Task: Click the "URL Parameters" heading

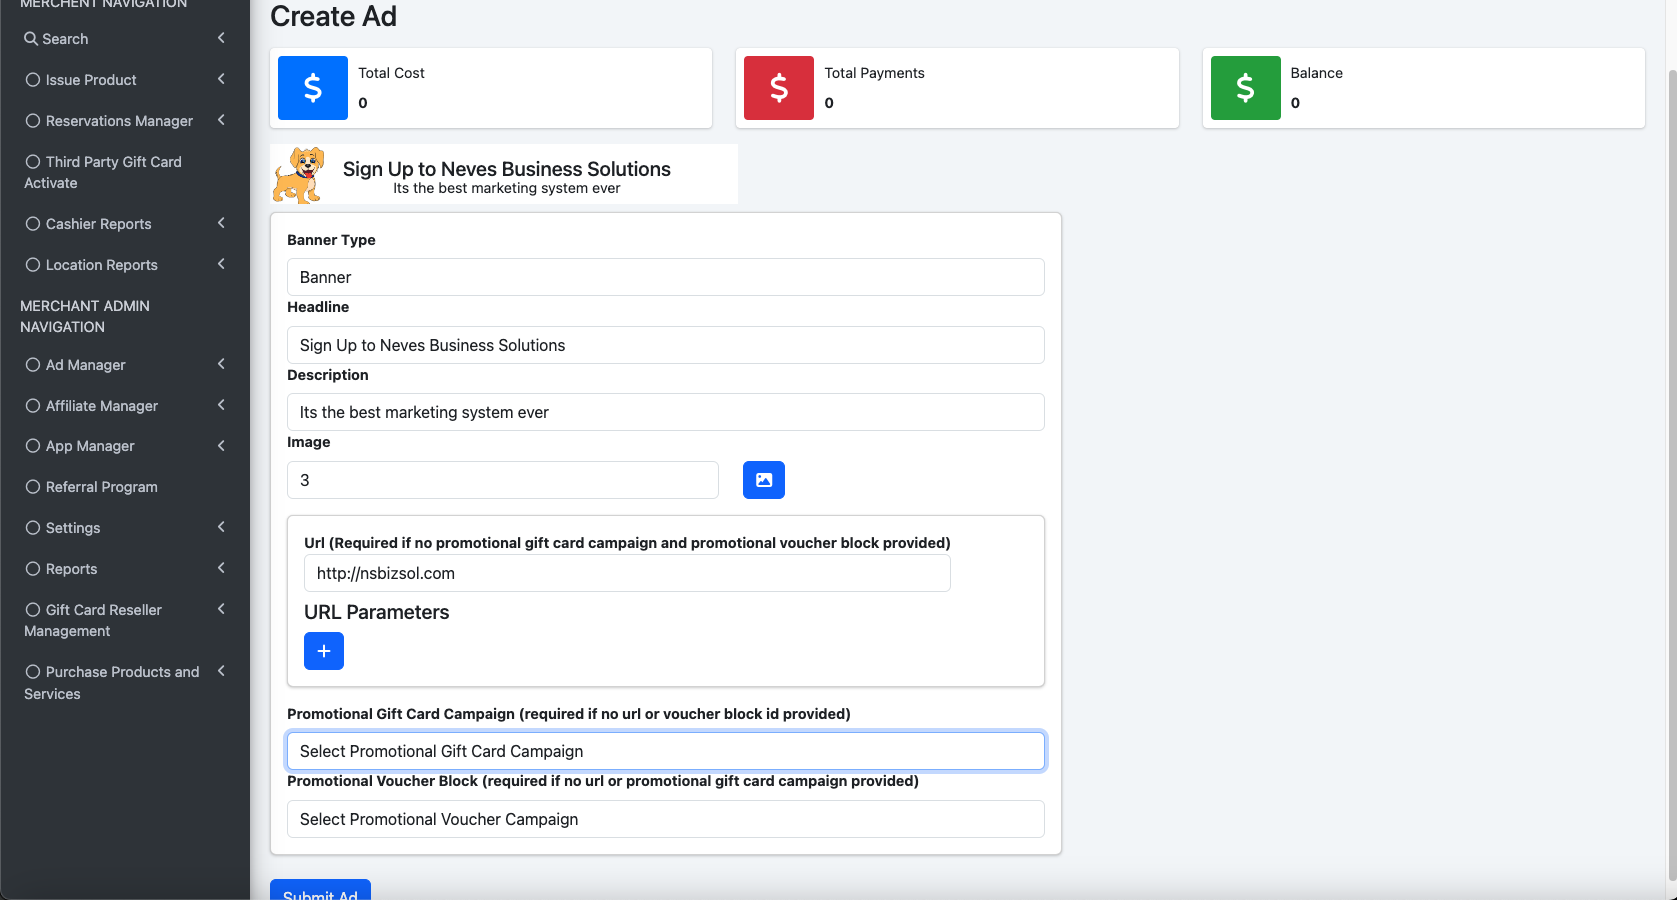Action: [x=377, y=612]
